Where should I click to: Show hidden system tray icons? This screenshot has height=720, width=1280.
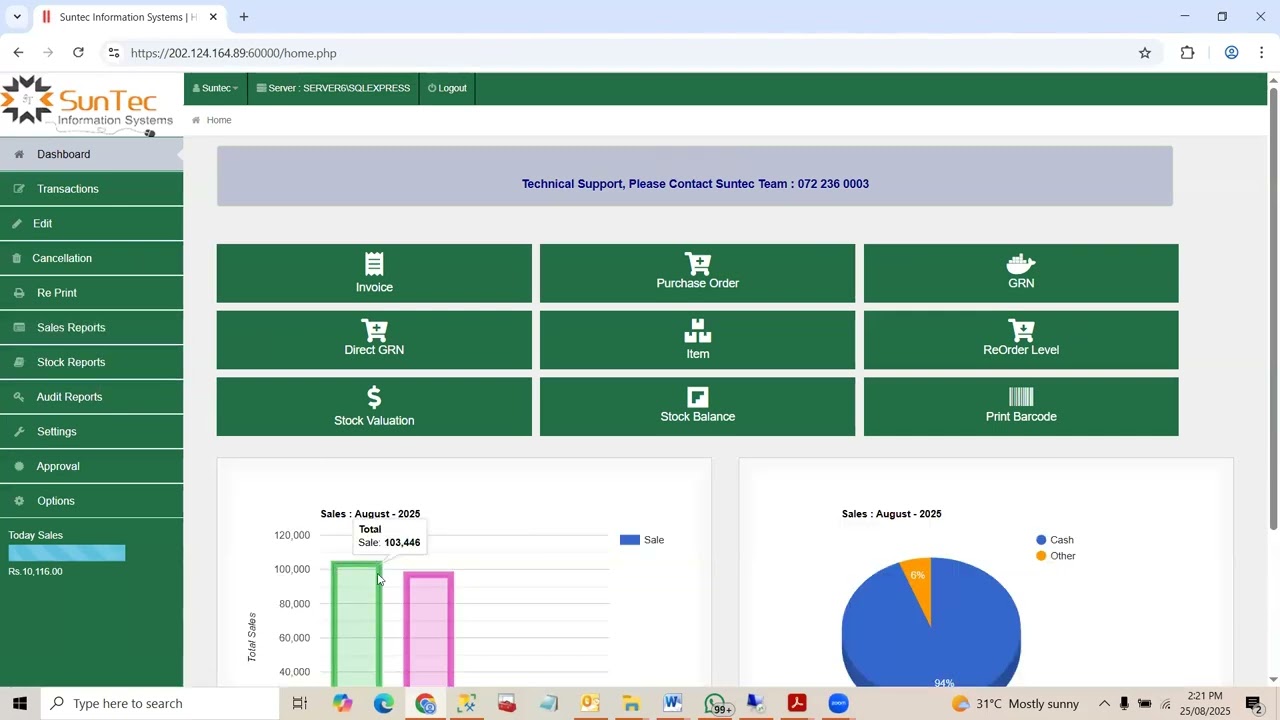1104,704
